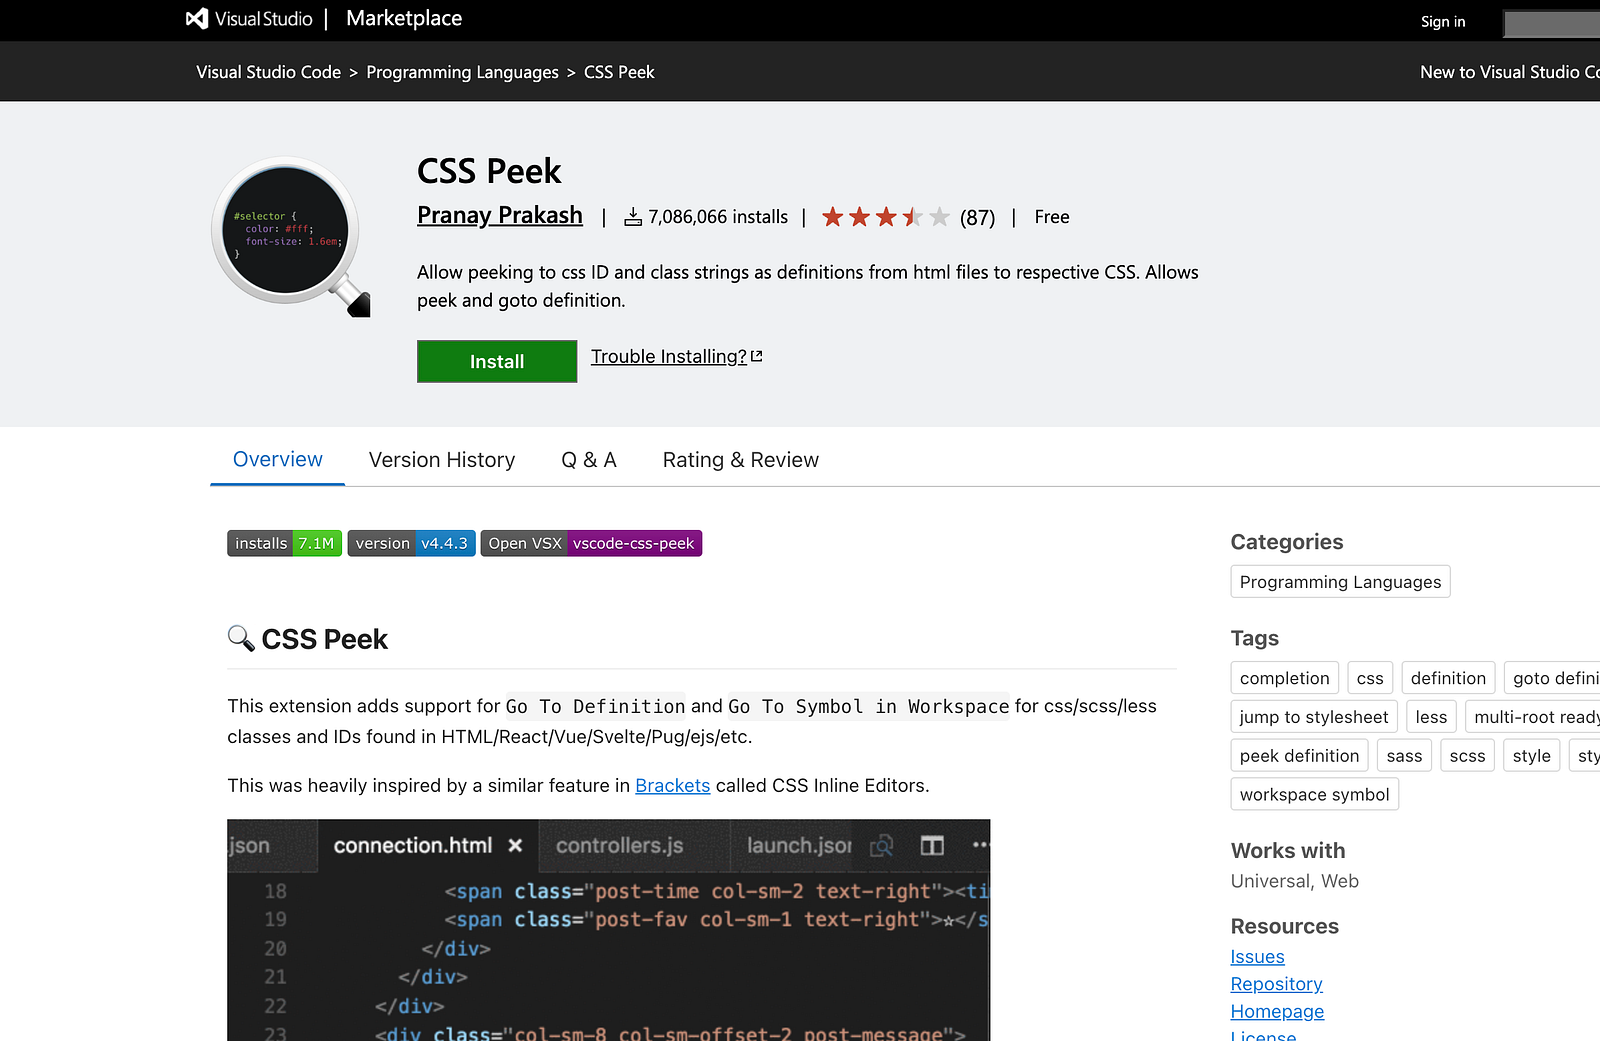The image size is (1600, 1041).
Task: Open the Marketplace home link
Action: [404, 19]
